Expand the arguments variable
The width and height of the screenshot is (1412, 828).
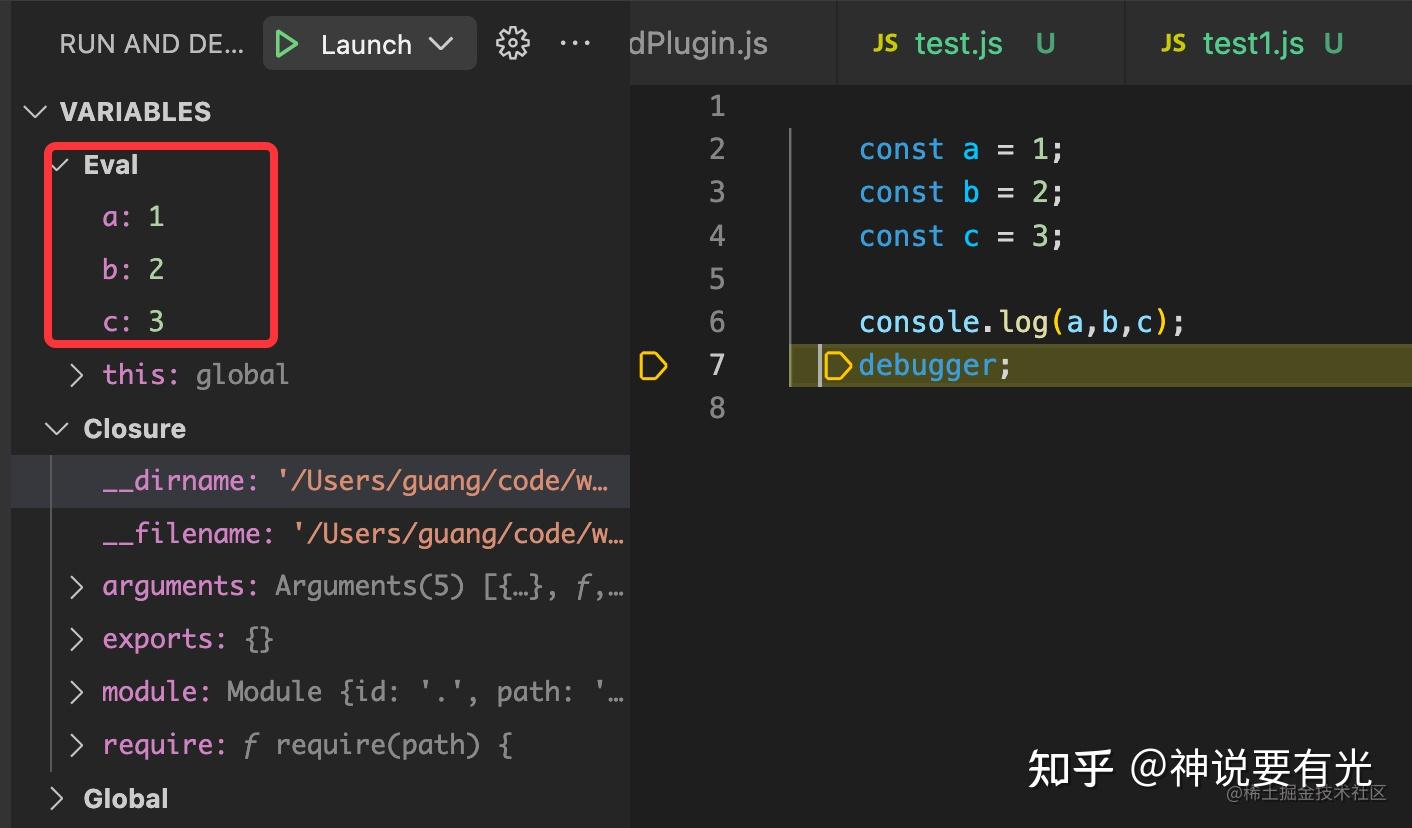coord(76,586)
